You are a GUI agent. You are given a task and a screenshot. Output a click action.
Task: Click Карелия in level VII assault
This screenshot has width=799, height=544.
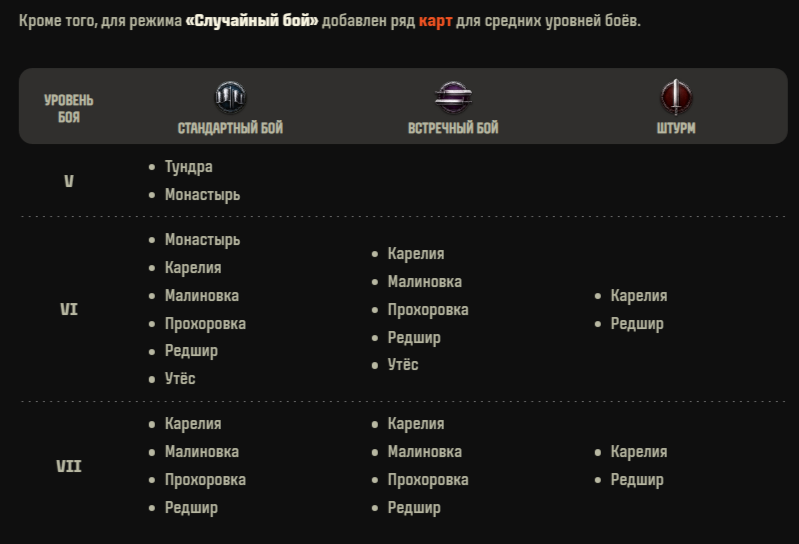pos(639,452)
